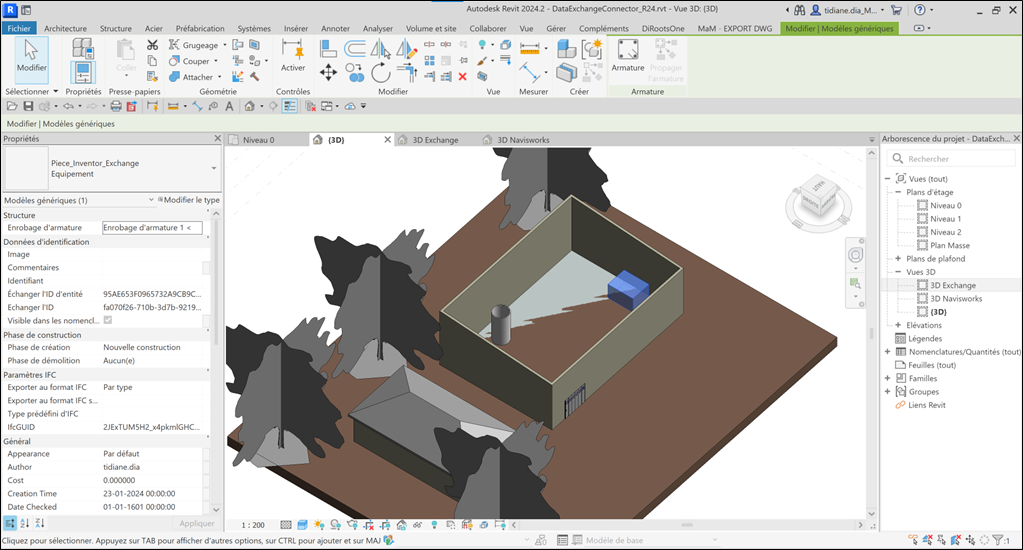The width and height of the screenshot is (1023, 550).
Task: Open the Fichier menu
Action: [19, 28]
